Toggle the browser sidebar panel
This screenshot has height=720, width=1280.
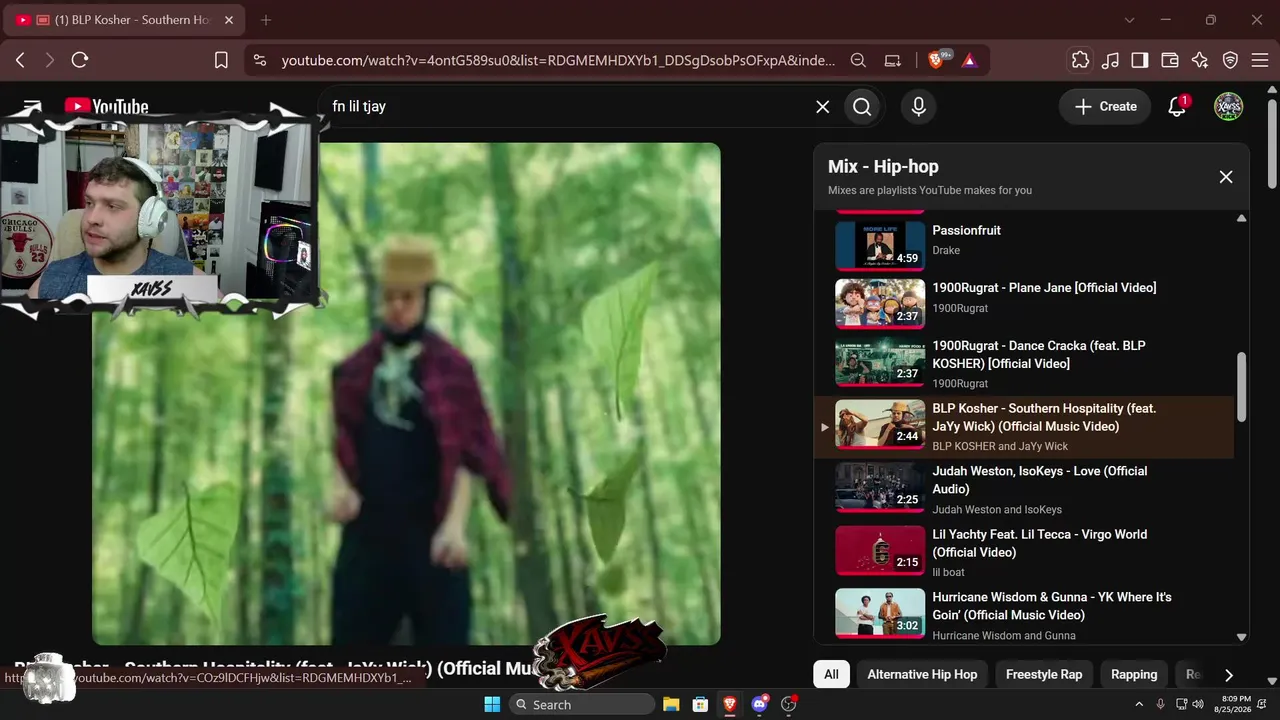pyautogui.click(x=1140, y=60)
